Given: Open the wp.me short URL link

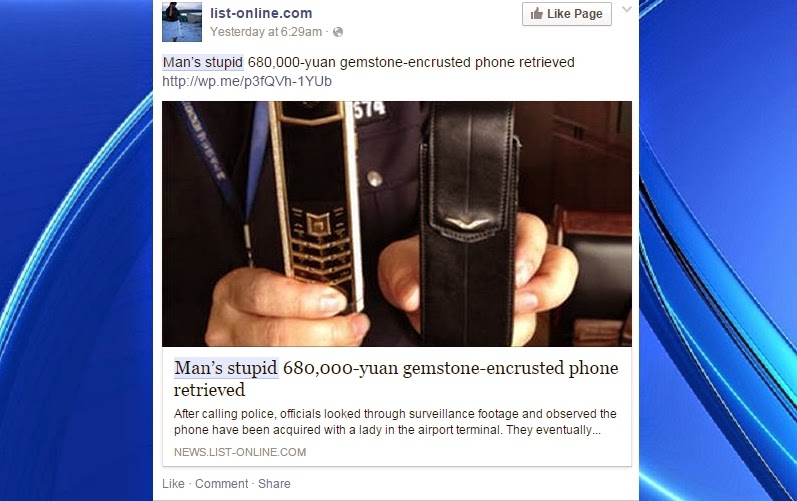Looking at the screenshot, I should click(247, 81).
